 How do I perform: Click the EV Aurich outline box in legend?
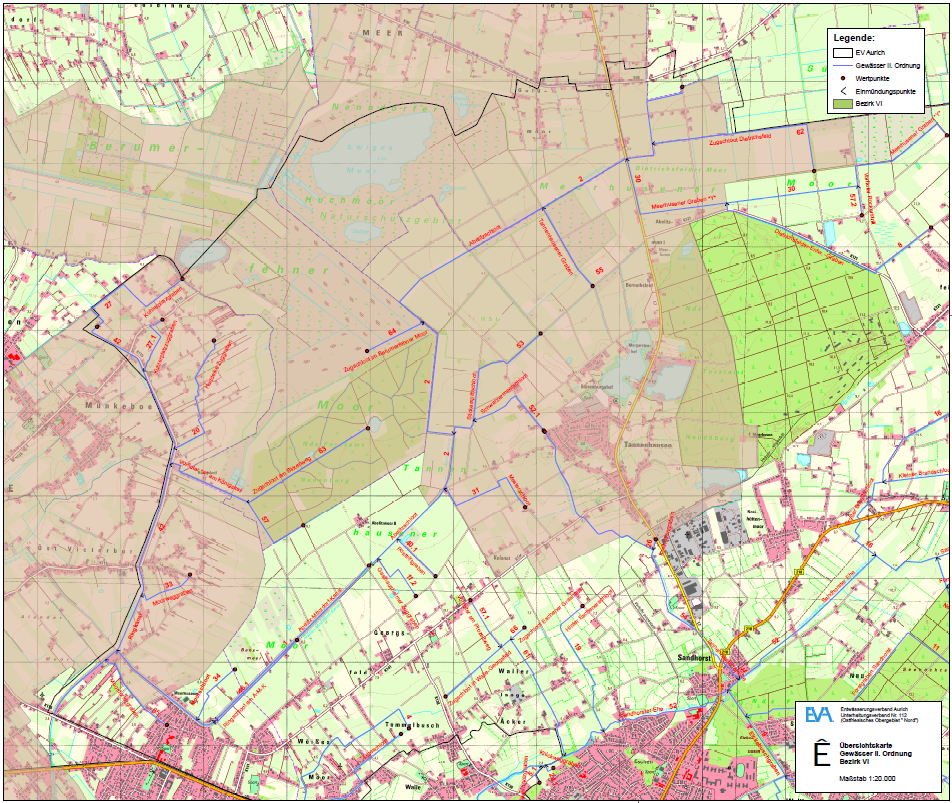point(843,53)
